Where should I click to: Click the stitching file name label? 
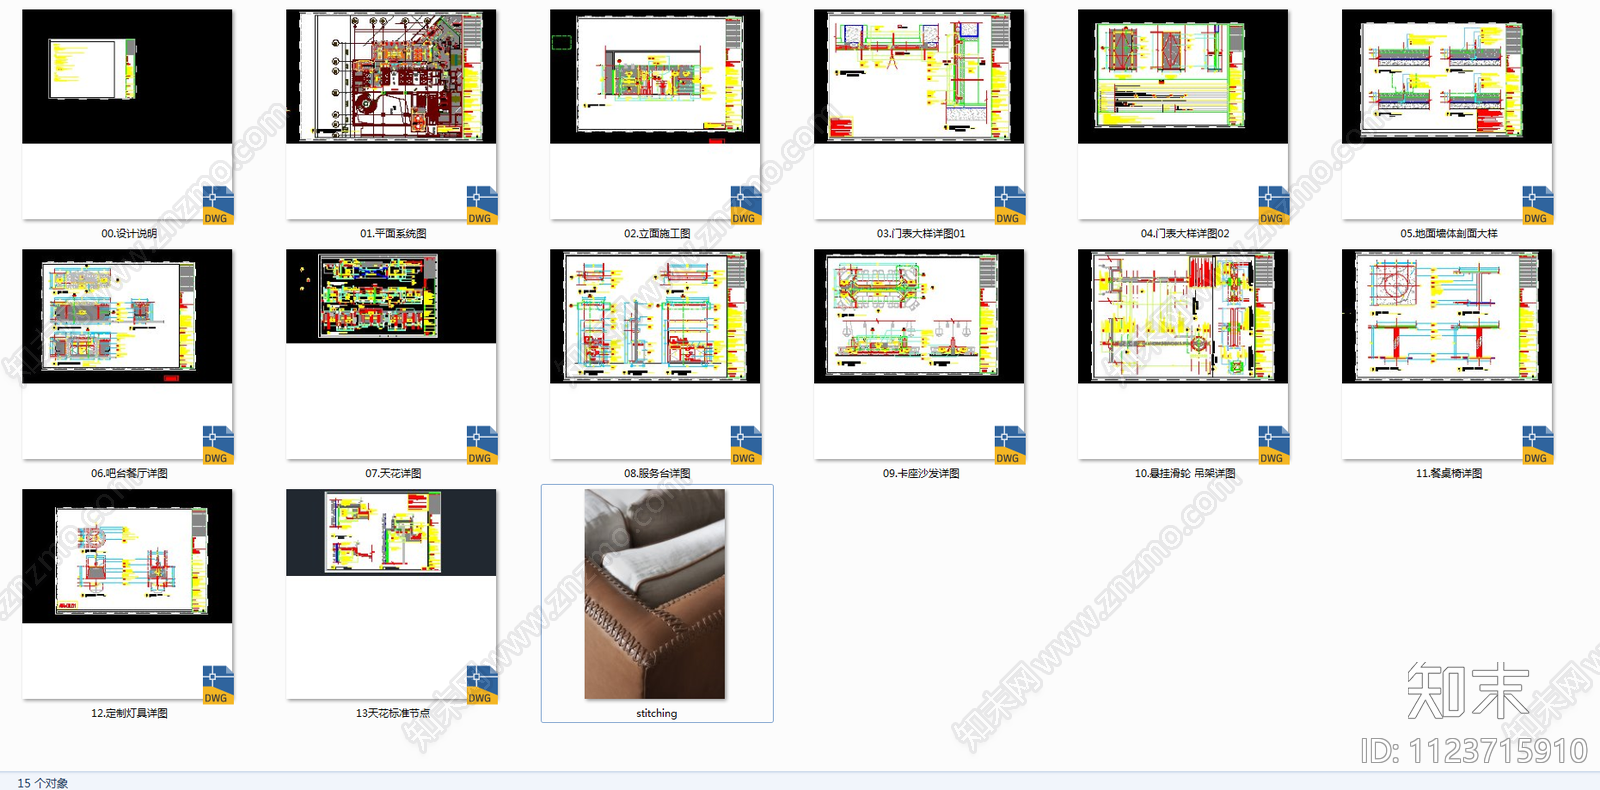coord(657,714)
